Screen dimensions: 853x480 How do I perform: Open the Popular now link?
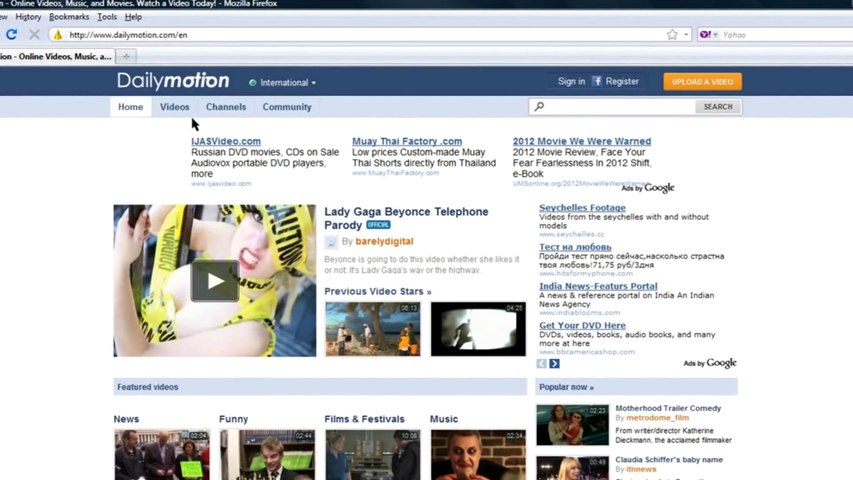coord(566,387)
